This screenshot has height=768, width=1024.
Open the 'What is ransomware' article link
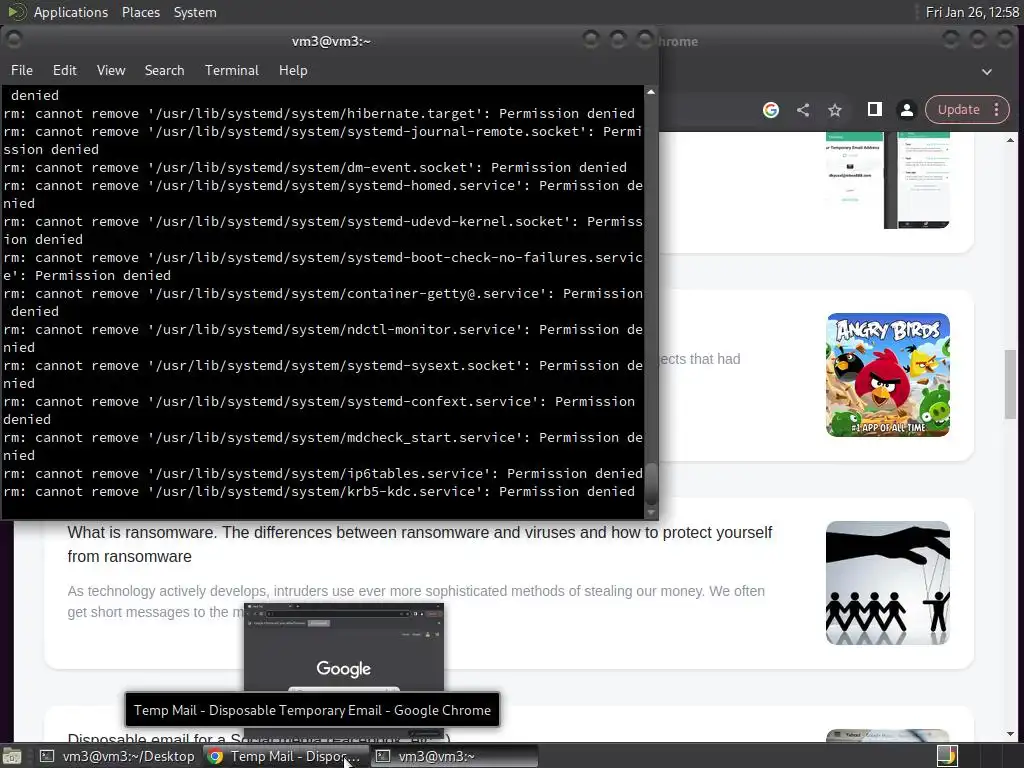[419, 544]
